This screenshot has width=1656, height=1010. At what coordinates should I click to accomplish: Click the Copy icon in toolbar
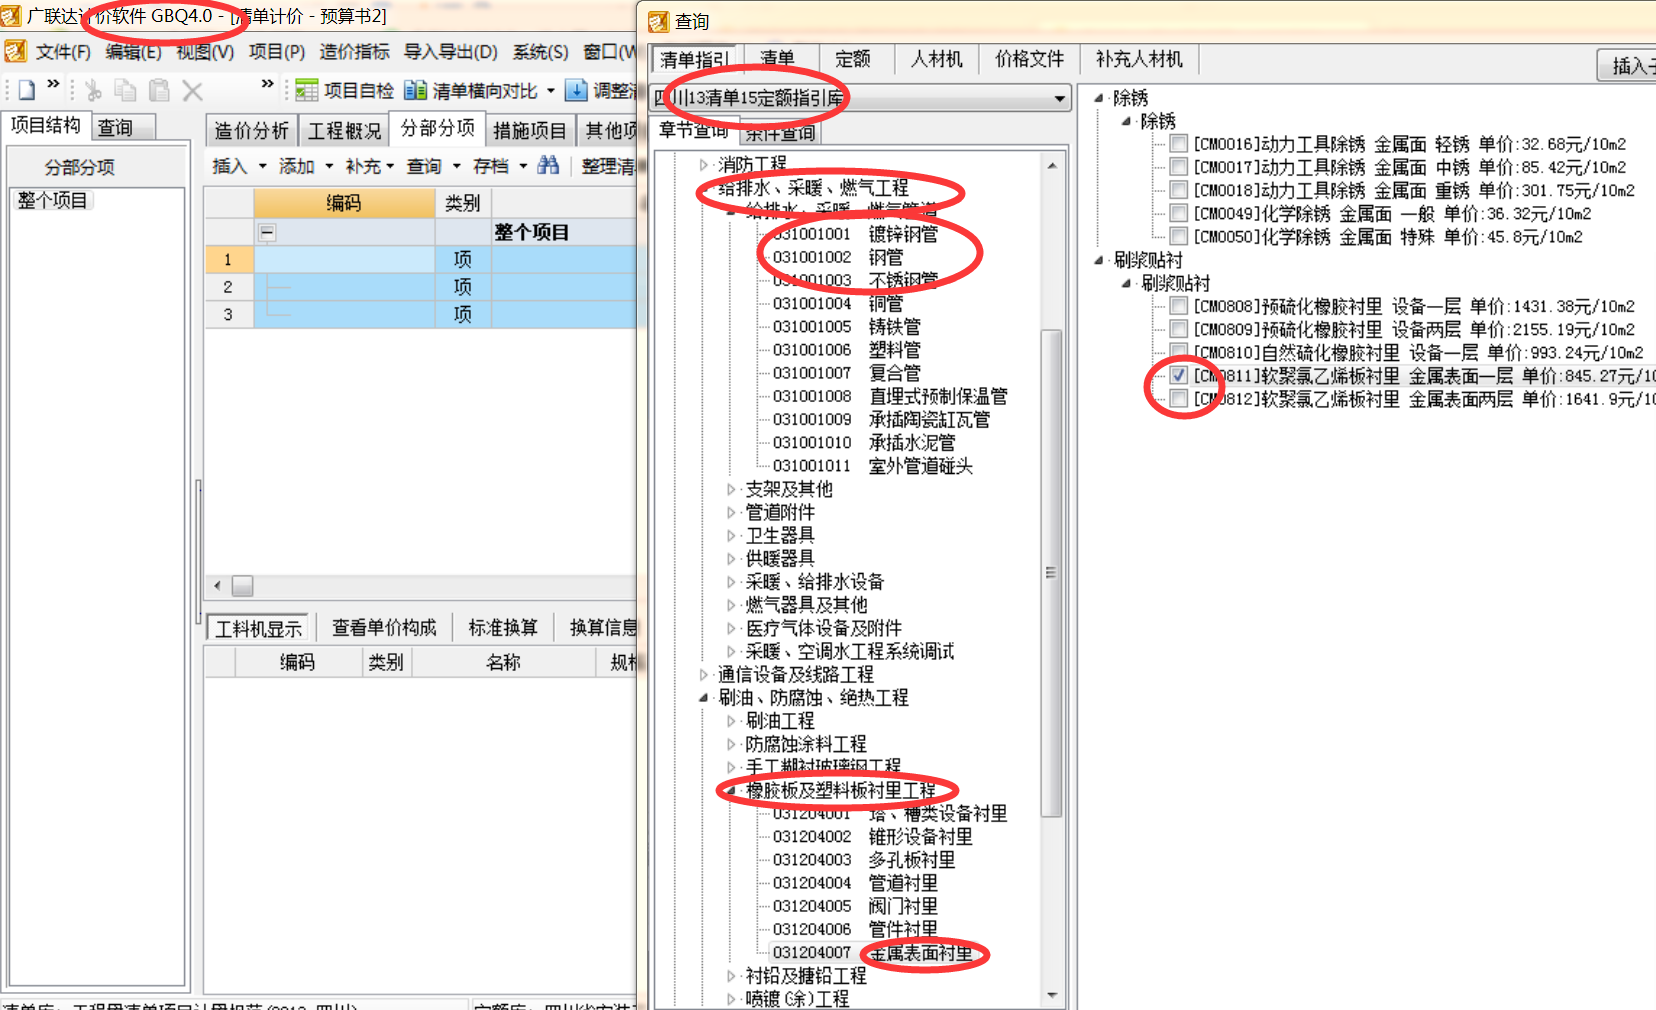click(125, 90)
